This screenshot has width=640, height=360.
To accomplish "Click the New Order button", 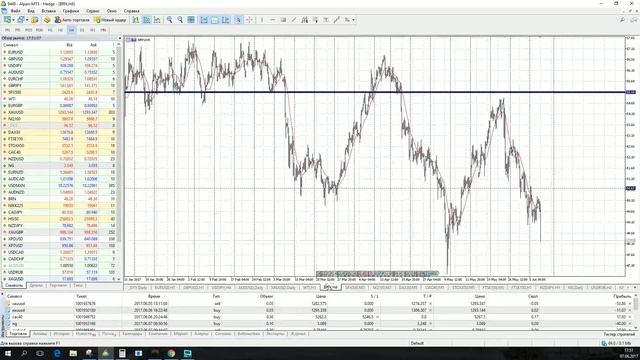I will [x=110, y=20].
